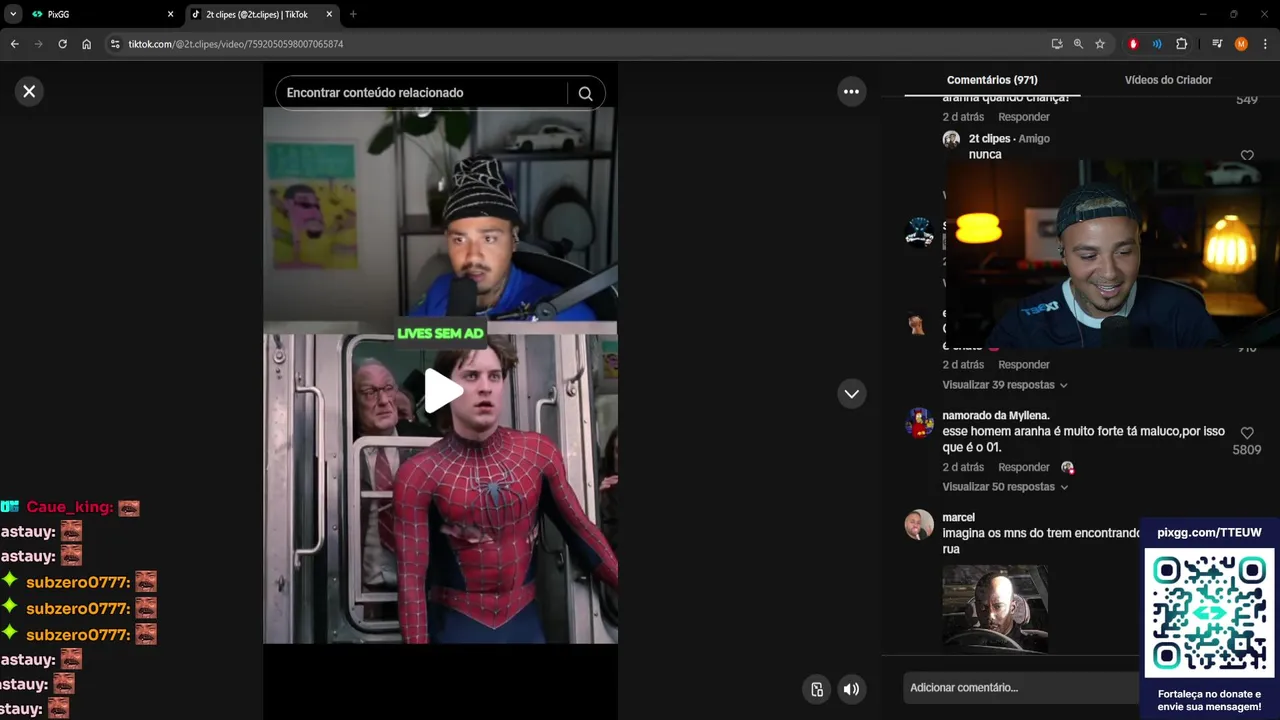Click the small avatar beside Responder
The image size is (1280, 720).
(x=1067, y=467)
